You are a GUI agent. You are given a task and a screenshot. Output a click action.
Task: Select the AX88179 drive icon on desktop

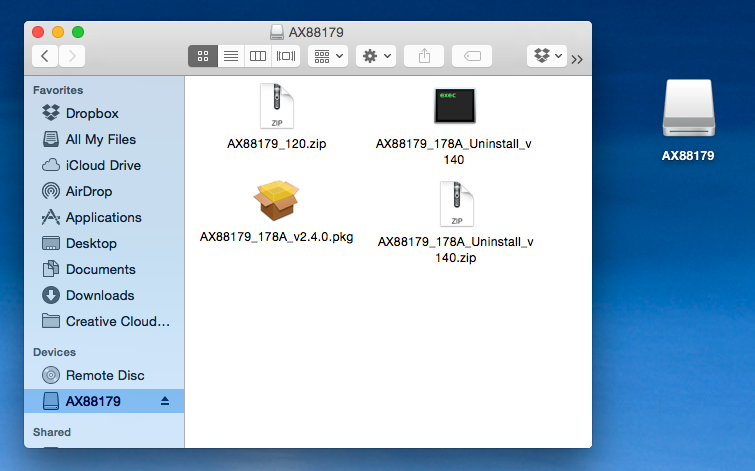coord(689,108)
